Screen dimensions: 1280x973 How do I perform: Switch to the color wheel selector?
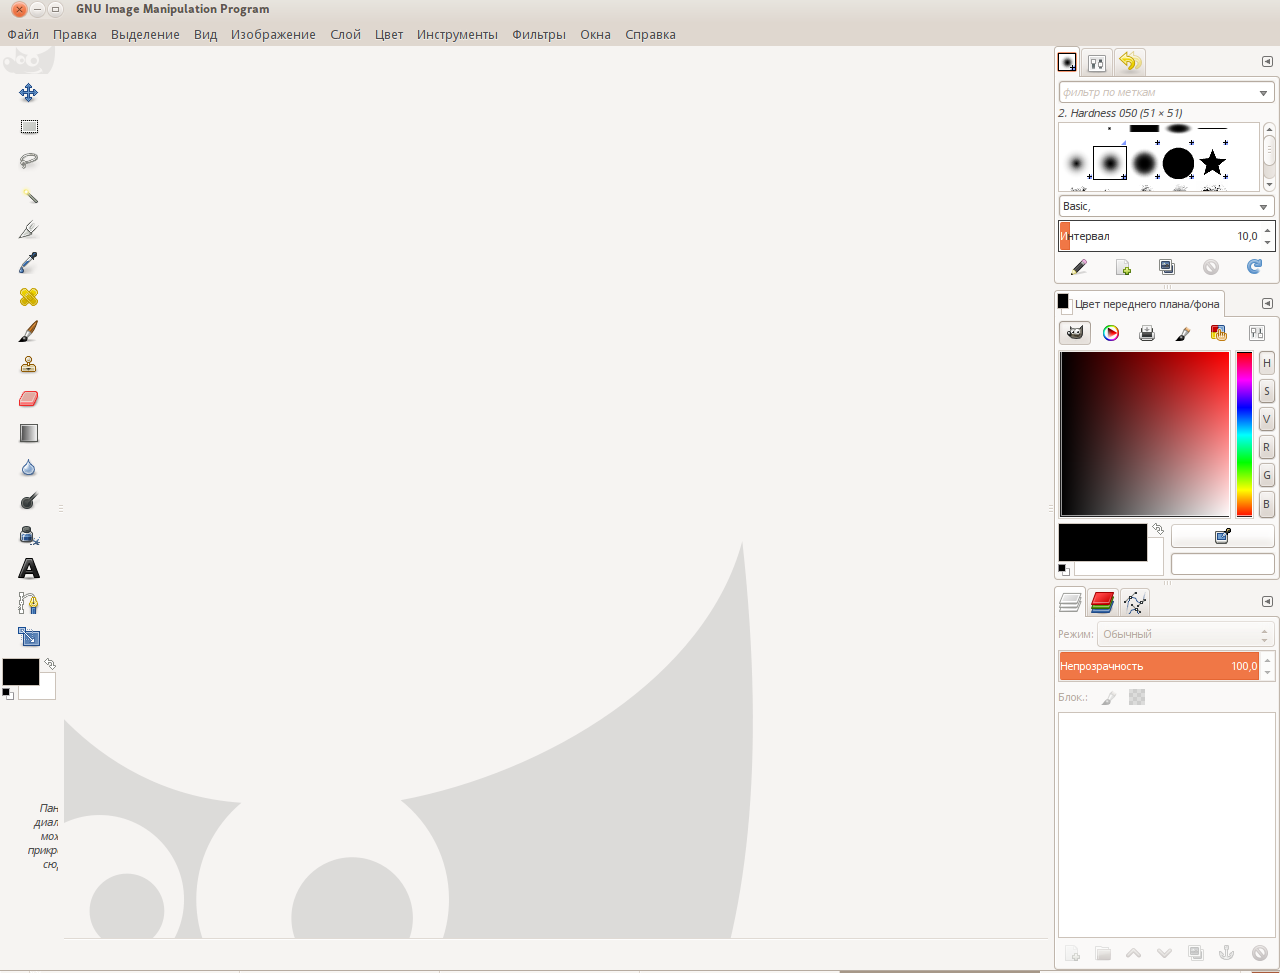(1111, 333)
